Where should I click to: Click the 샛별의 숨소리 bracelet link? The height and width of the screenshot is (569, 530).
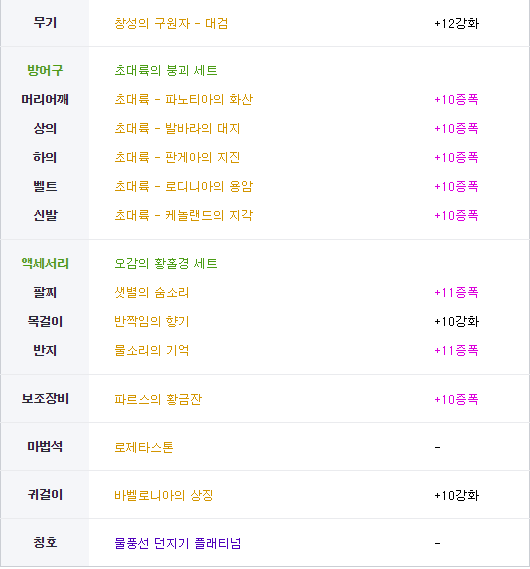pos(152,292)
